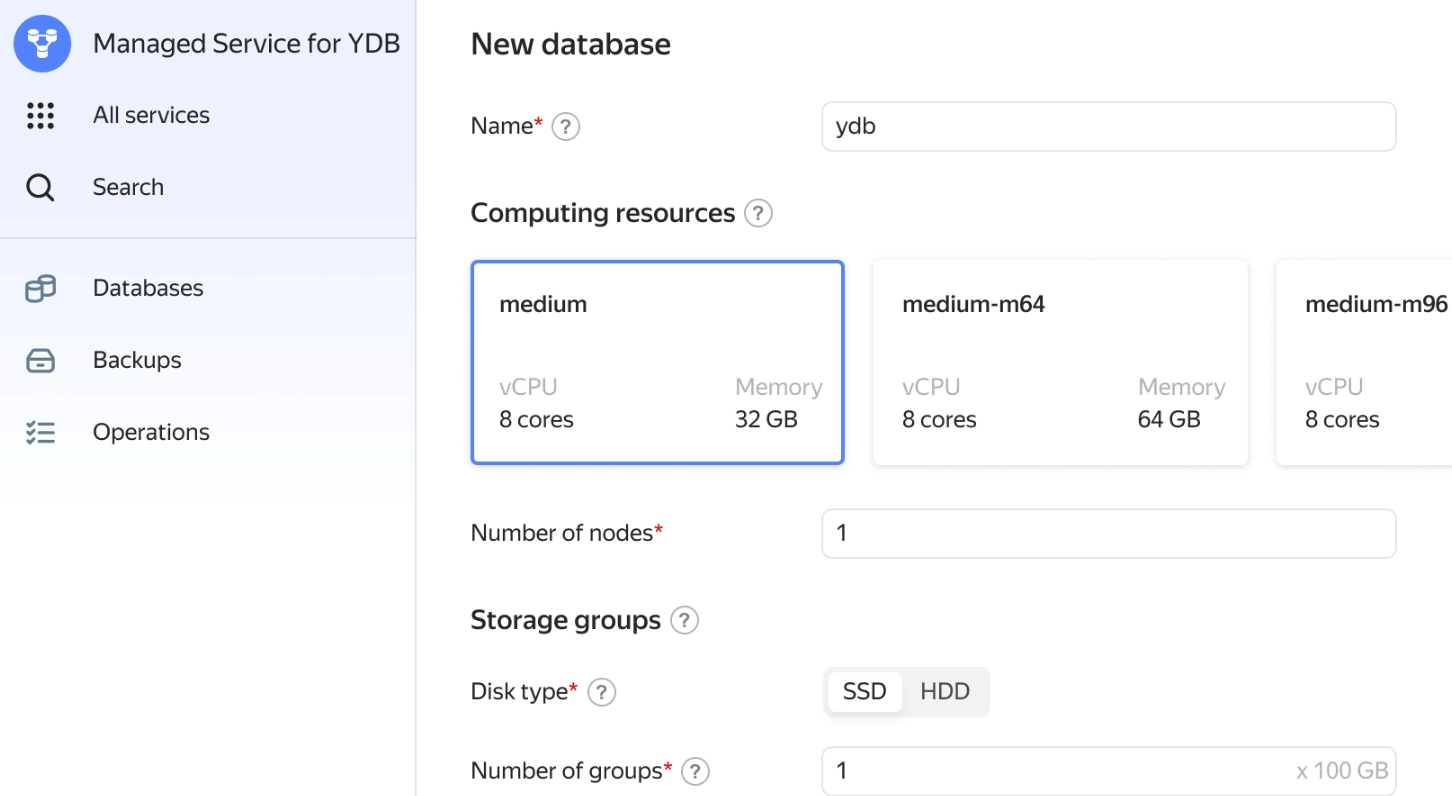
Task: Click the Search magnifier icon
Action: click(x=40, y=188)
